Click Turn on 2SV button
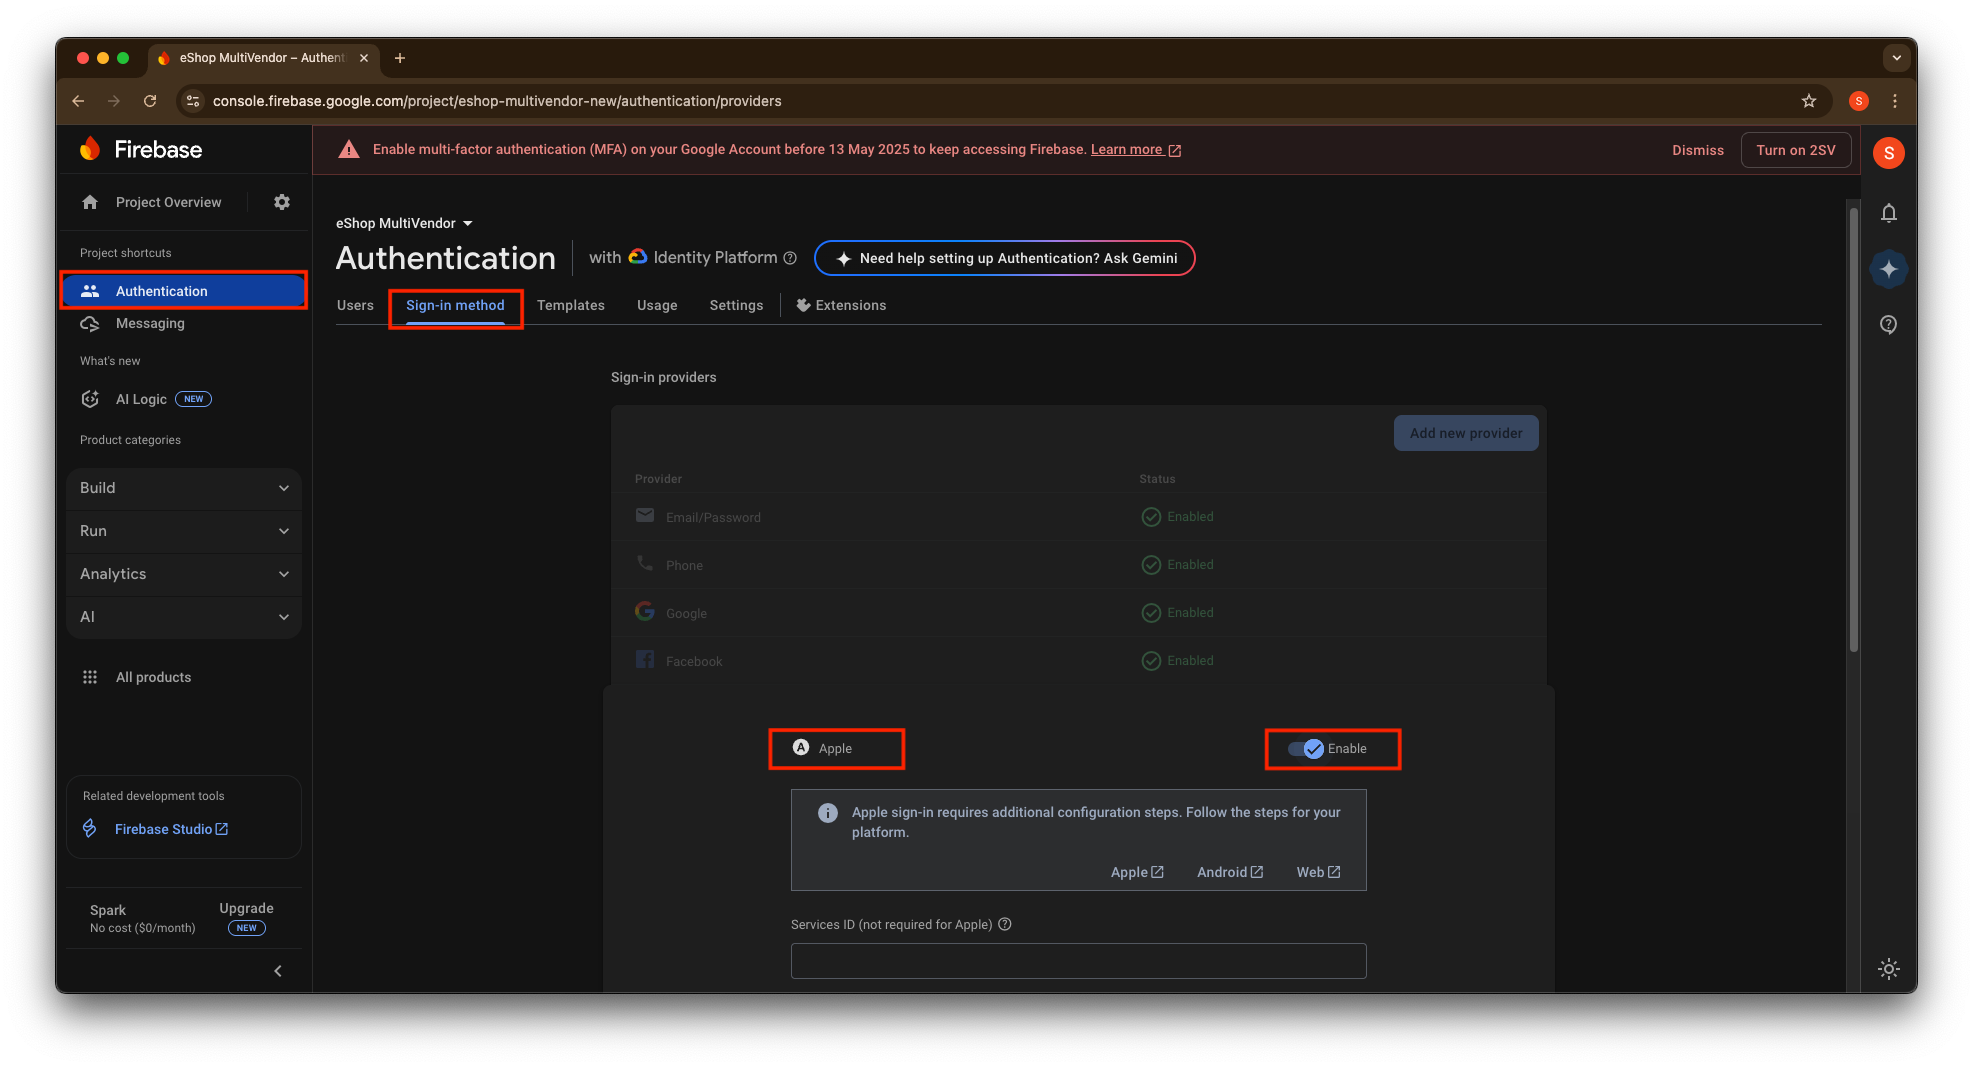The width and height of the screenshot is (1973, 1067). pyautogui.click(x=1796, y=150)
